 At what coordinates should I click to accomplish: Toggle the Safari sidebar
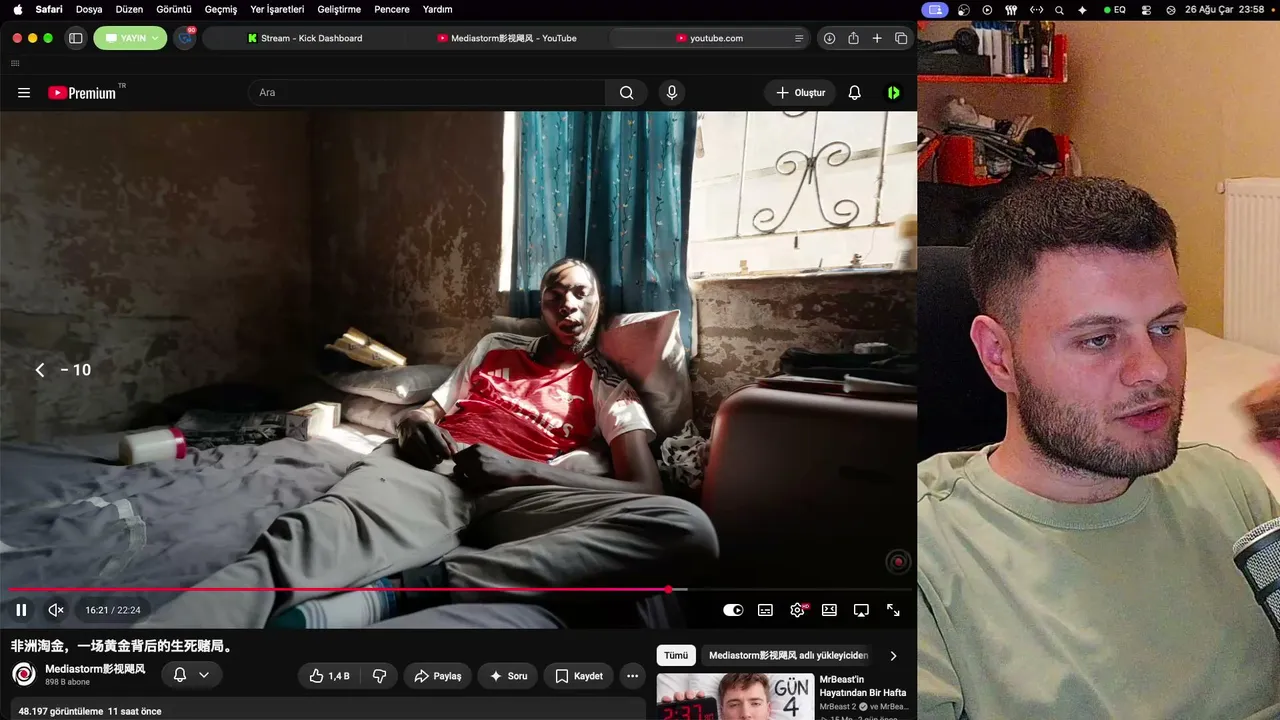75,38
